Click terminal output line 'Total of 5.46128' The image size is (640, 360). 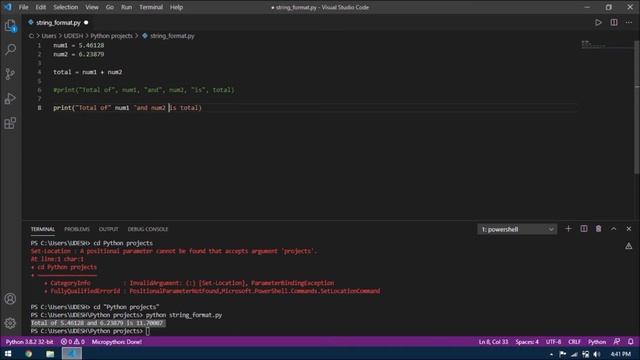click(x=98, y=323)
